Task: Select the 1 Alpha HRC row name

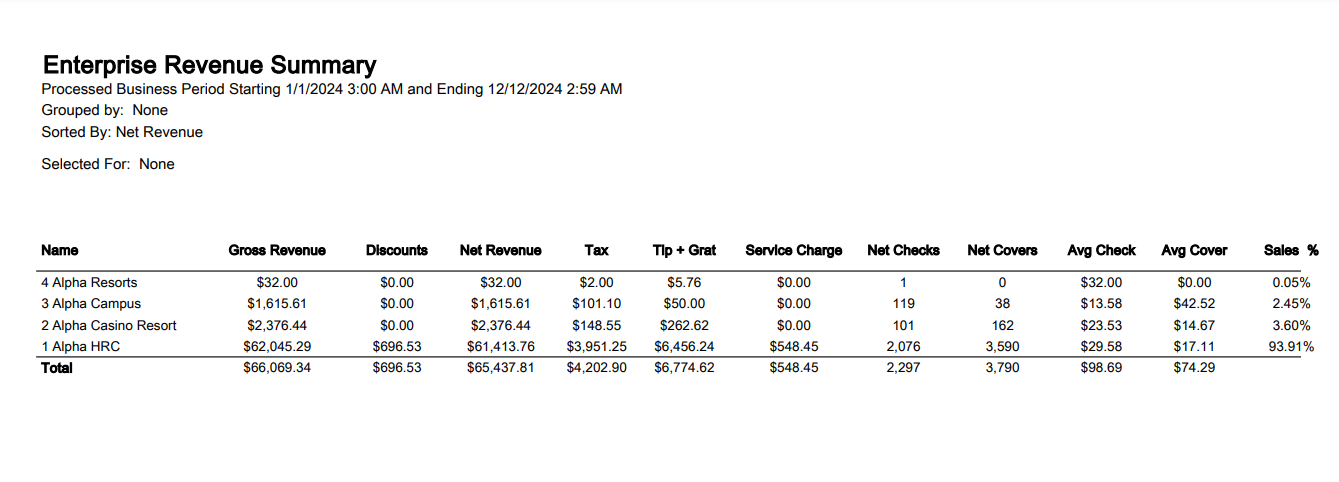Action: 81,347
